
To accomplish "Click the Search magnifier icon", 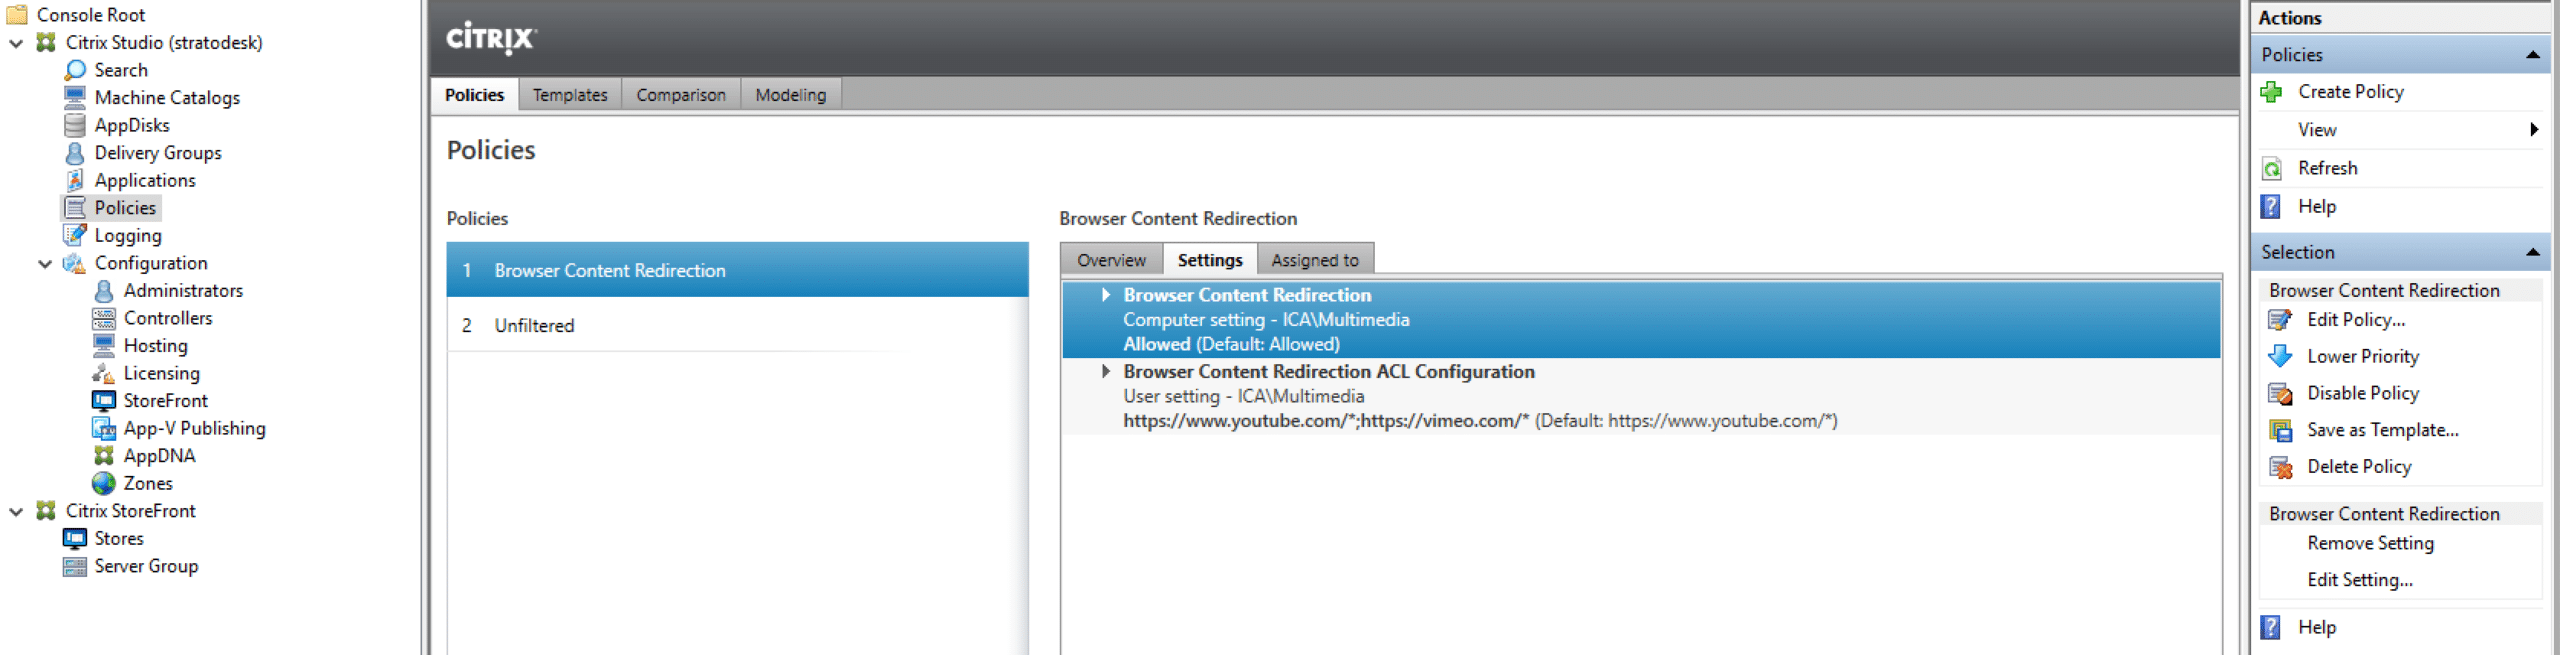I will click(x=75, y=70).
